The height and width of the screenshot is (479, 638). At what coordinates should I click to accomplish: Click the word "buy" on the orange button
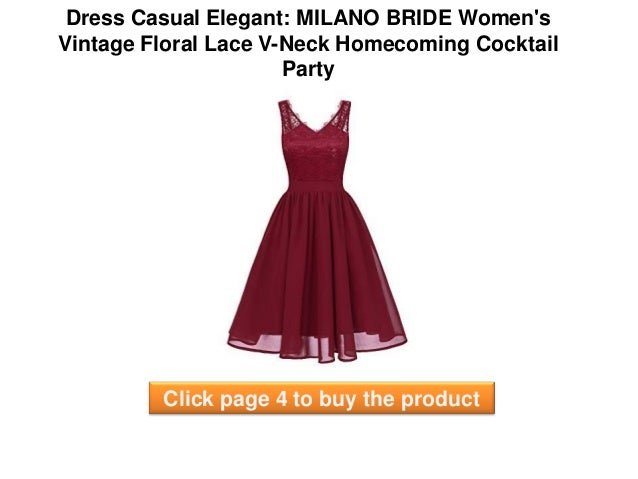[x=337, y=400]
